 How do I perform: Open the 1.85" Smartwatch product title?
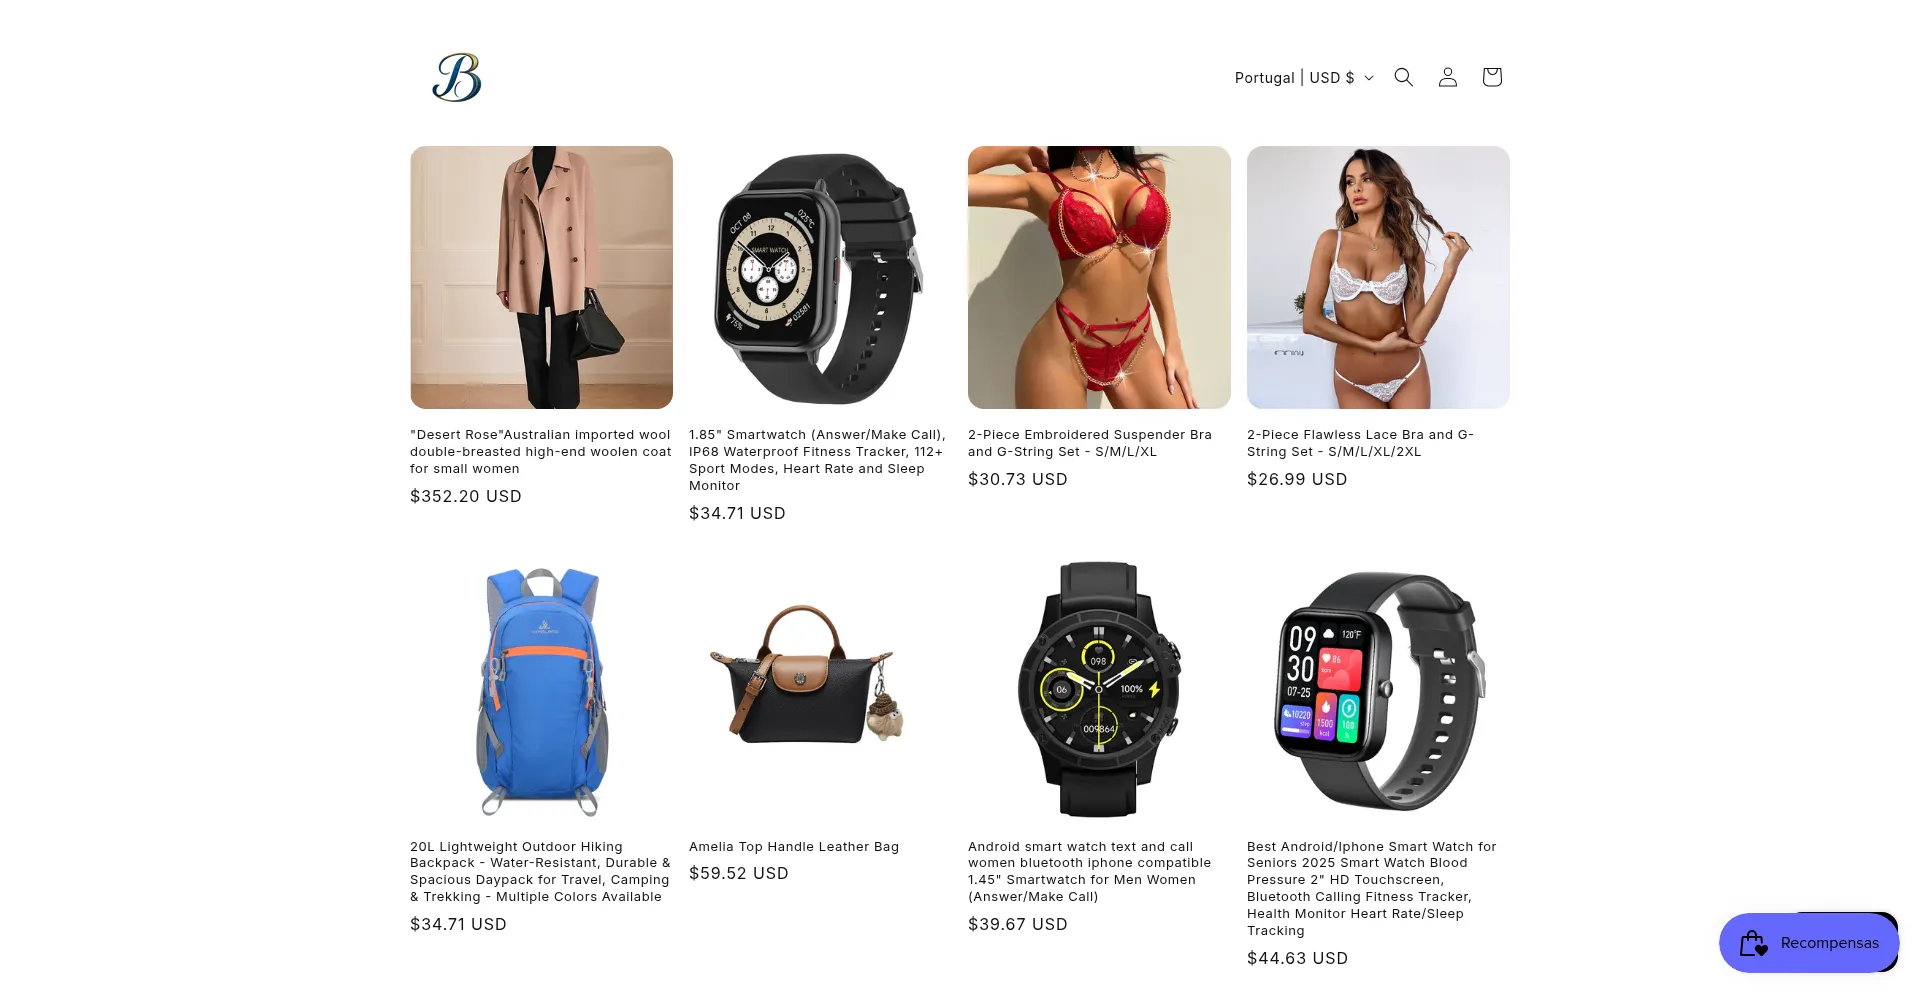pos(817,460)
